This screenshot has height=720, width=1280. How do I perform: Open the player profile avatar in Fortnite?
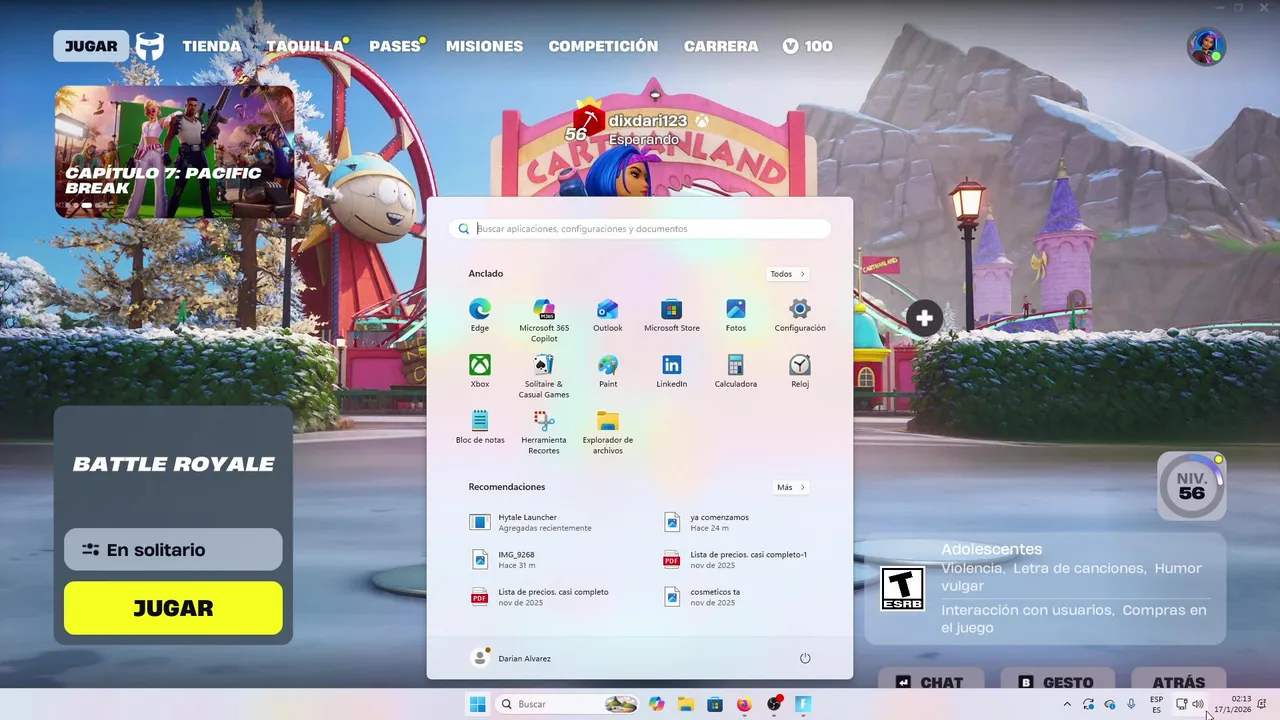[1206, 46]
